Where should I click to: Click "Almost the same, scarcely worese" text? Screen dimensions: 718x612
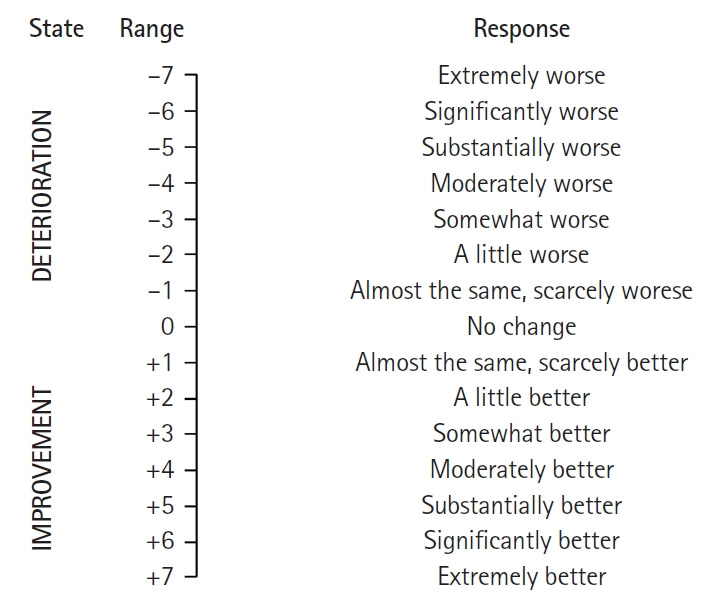click(521, 290)
